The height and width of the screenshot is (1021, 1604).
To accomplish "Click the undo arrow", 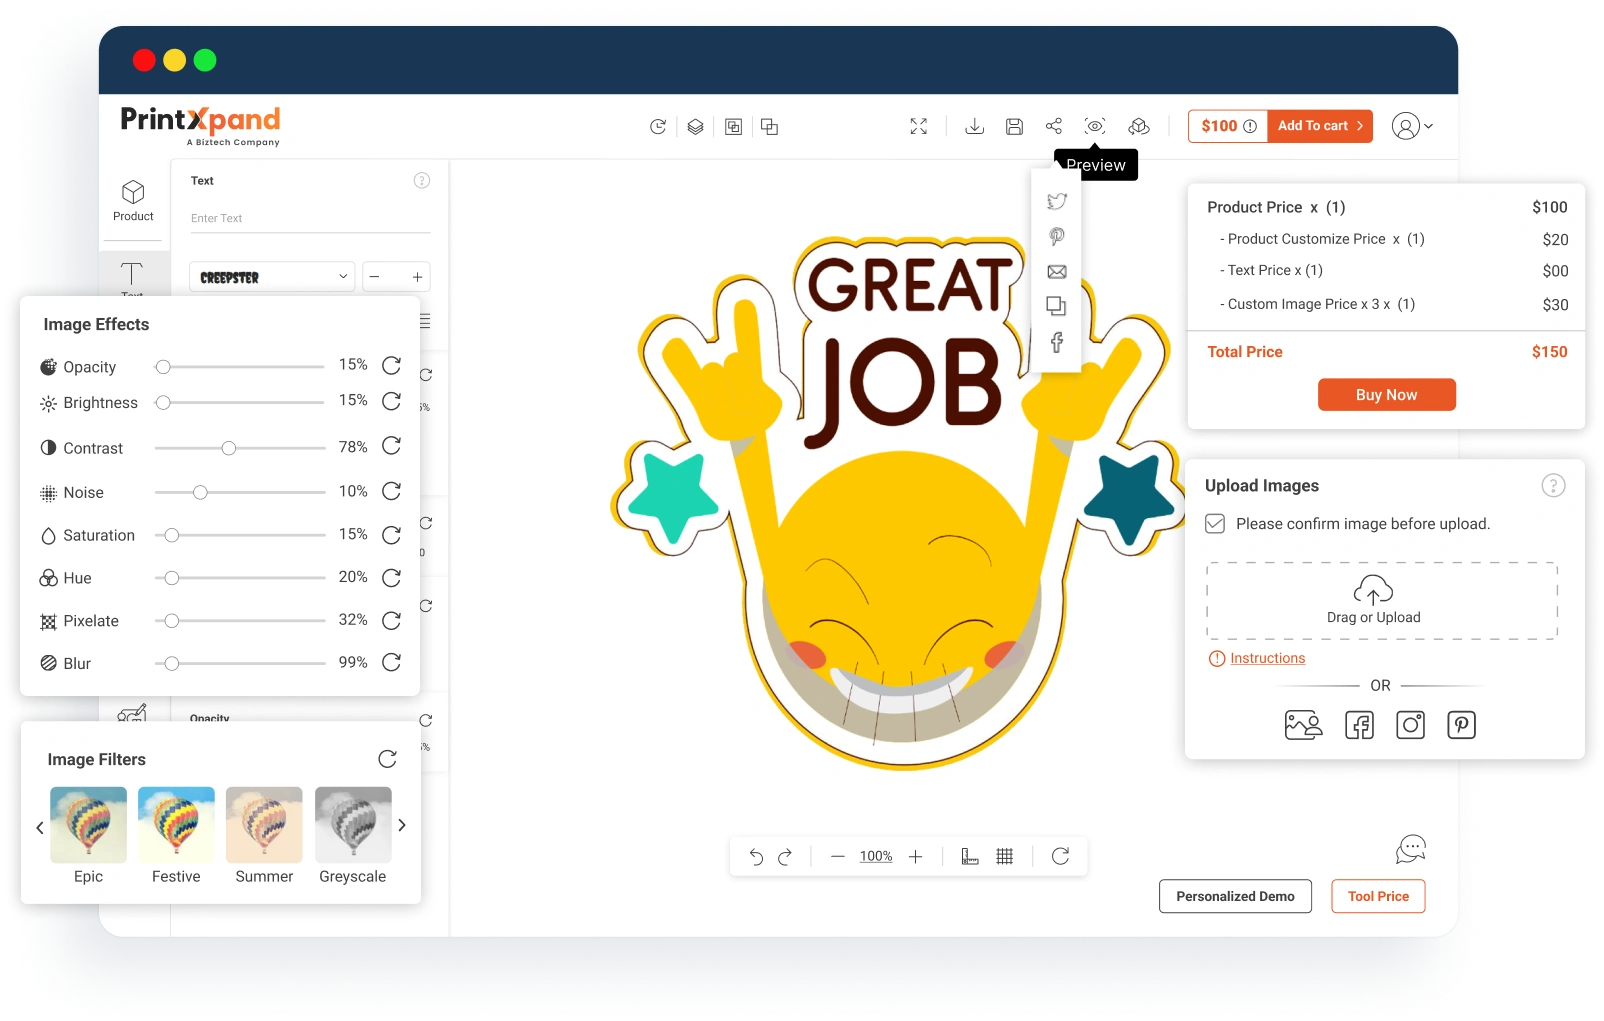I will point(756,856).
